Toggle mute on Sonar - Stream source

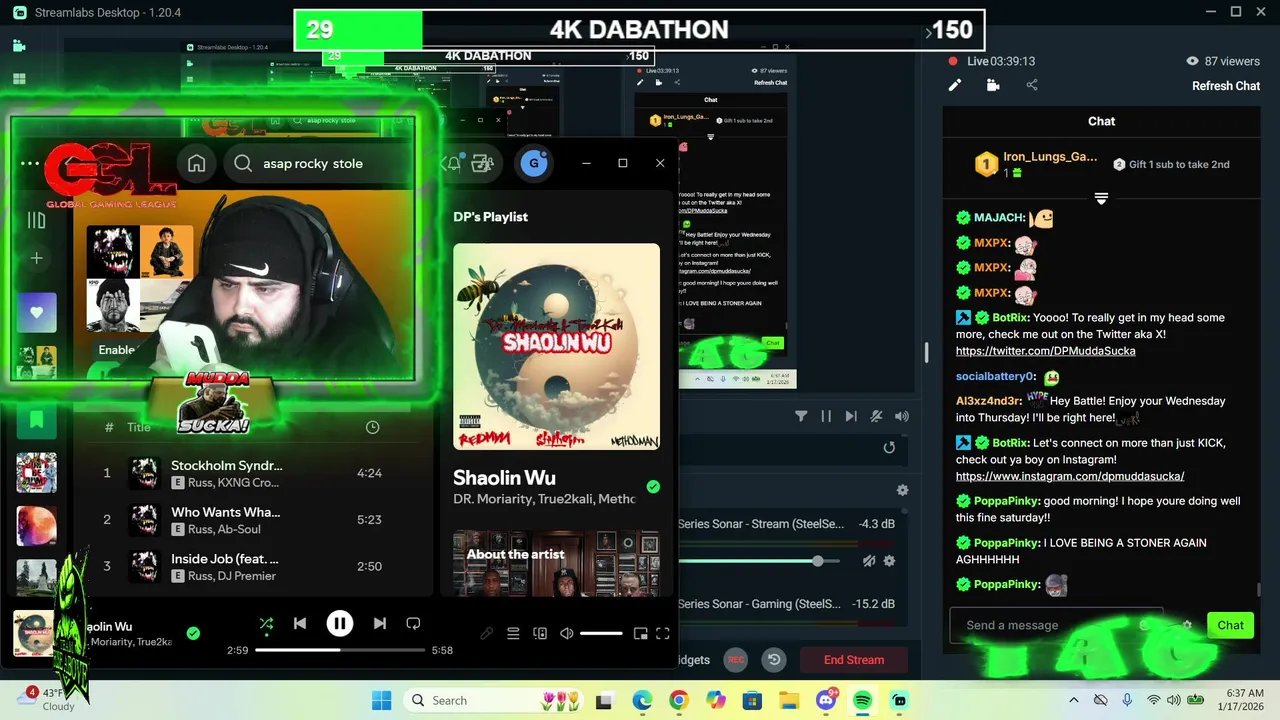pos(869,561)
